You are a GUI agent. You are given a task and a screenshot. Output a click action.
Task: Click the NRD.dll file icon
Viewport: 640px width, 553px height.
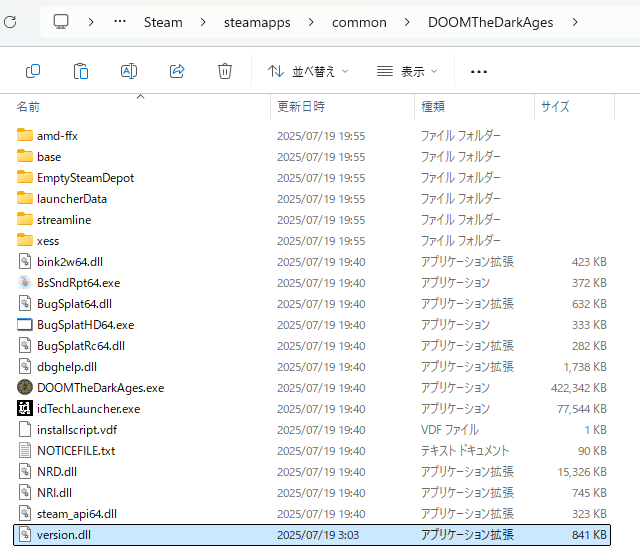click(25, 471)
